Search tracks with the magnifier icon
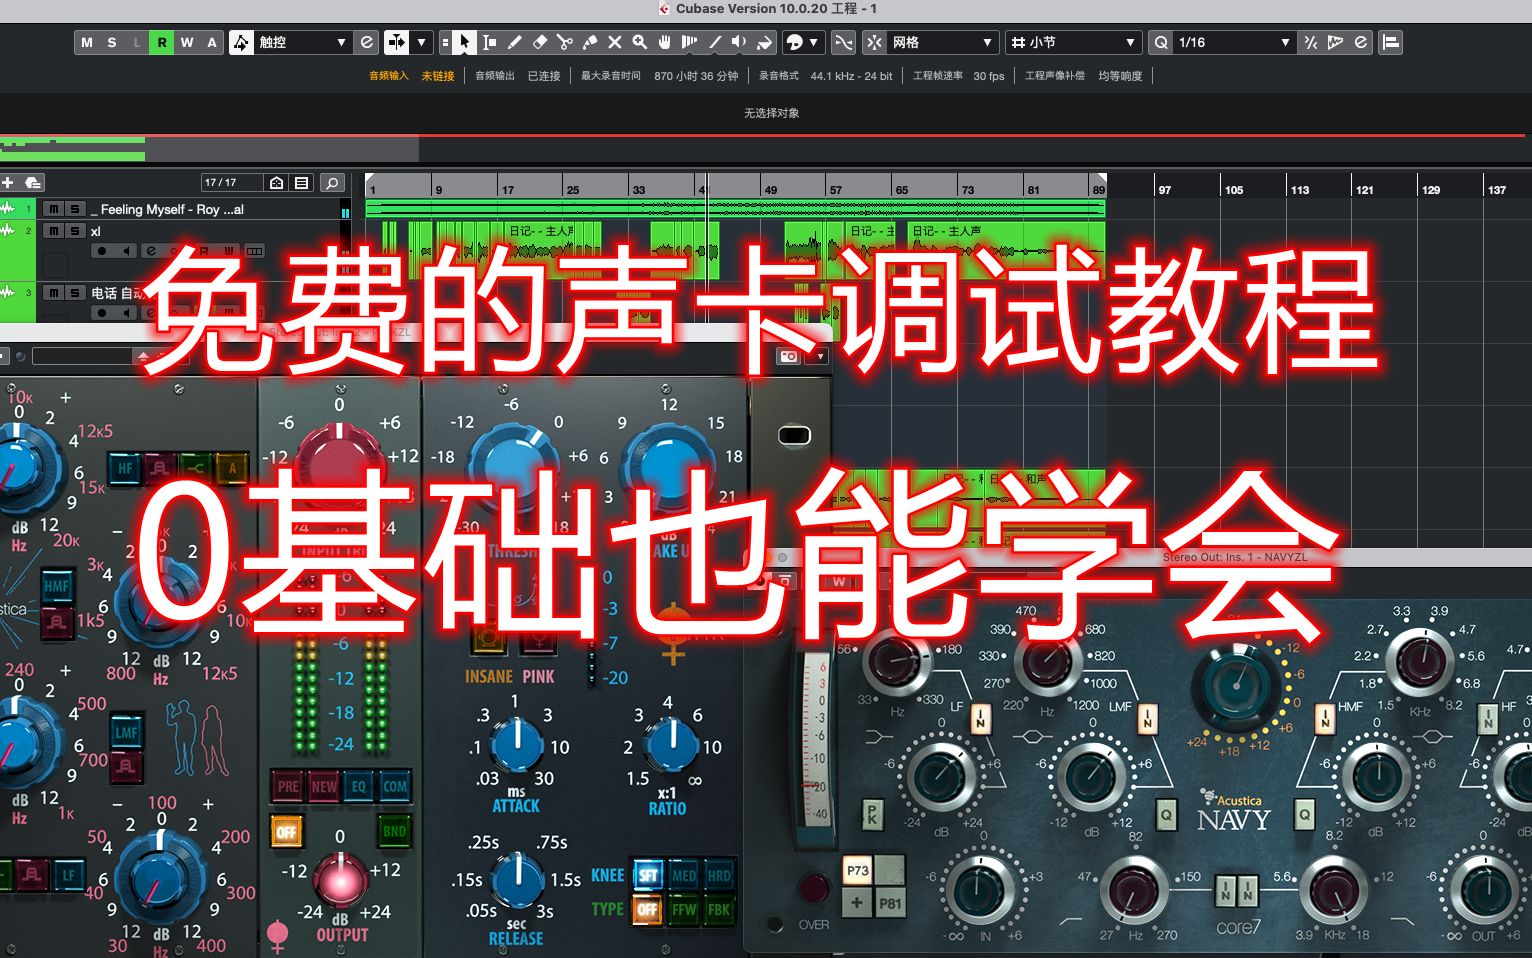This screenshot has height=958, width=1532. pos(331,182)
